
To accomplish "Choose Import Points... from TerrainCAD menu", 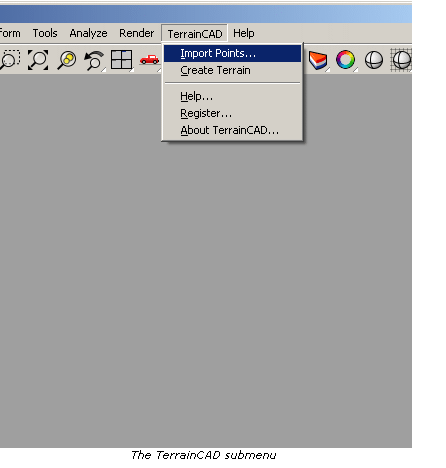I will point(232,53).
